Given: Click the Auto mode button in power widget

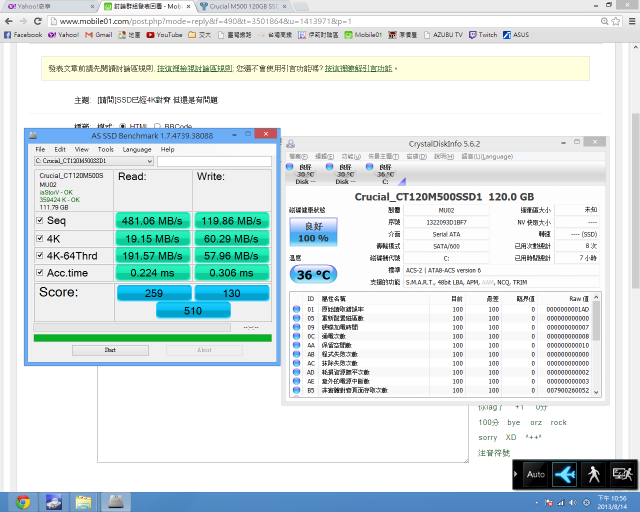Looking at the screenshot, I should (x=536, y=474).
